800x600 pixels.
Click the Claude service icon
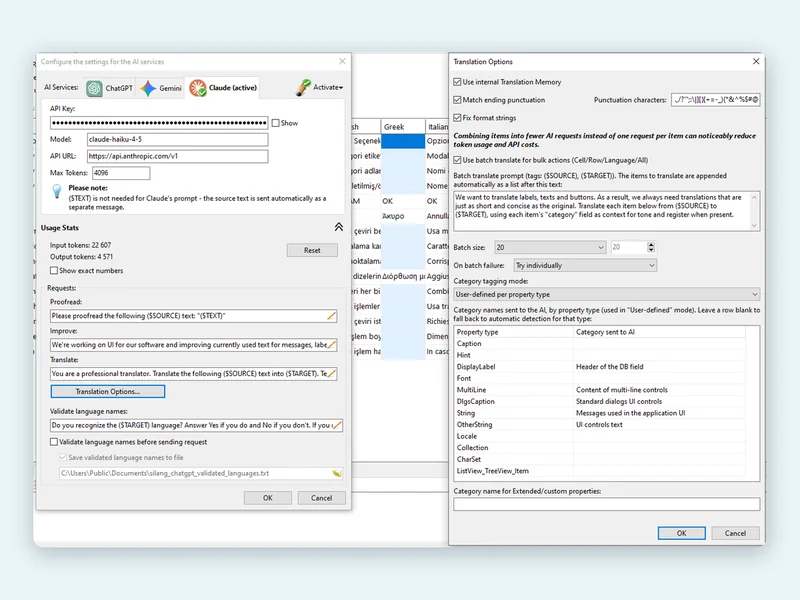(x=197, y=88)
